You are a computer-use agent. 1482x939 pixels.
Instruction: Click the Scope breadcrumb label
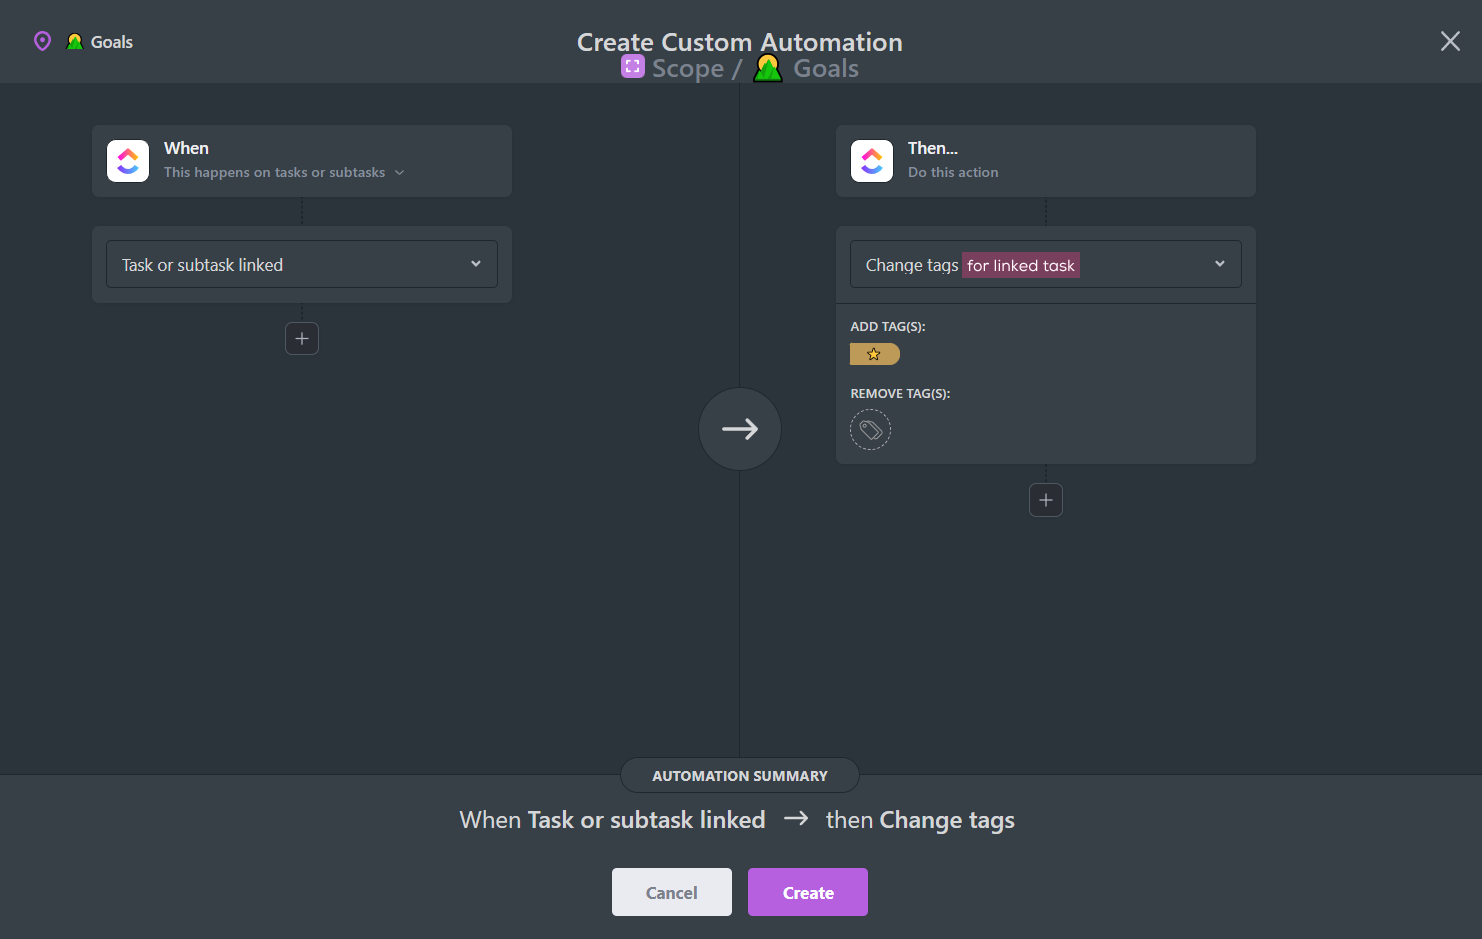(x=688, y=68)
